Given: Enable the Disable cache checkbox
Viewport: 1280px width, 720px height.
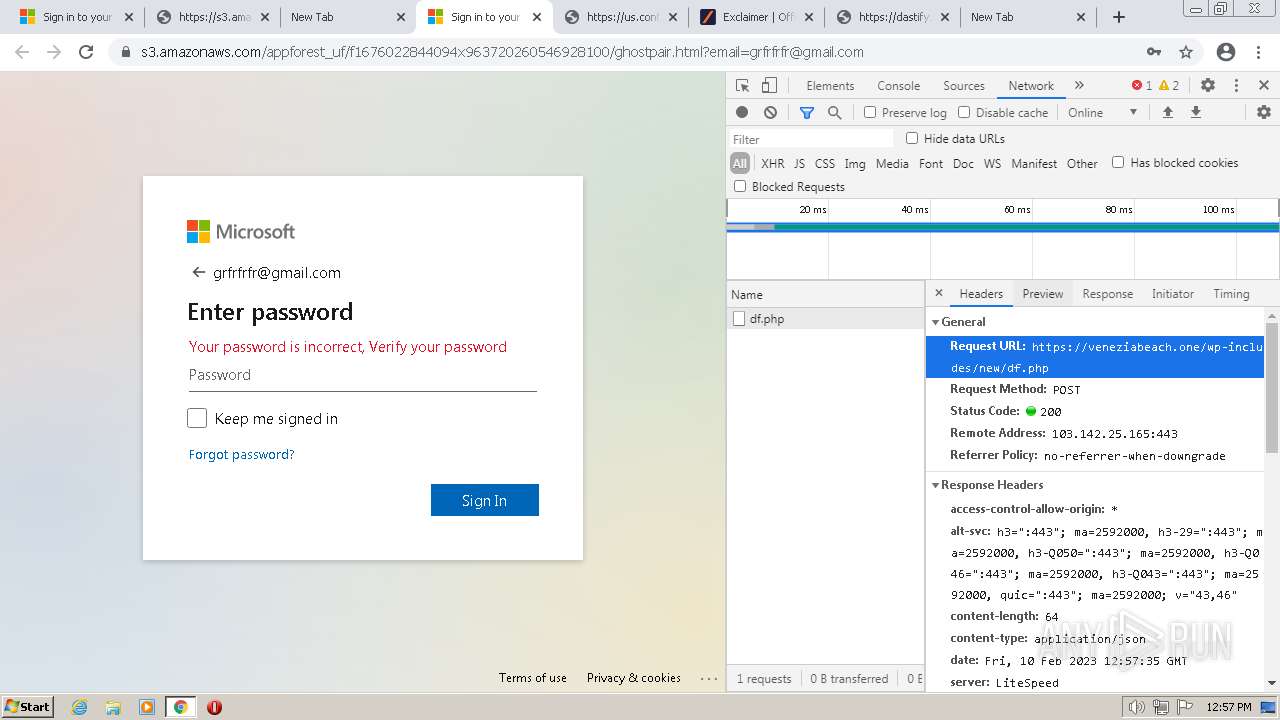Looking at the screenshot, I should pyautogui.click(x=964, y=113).
